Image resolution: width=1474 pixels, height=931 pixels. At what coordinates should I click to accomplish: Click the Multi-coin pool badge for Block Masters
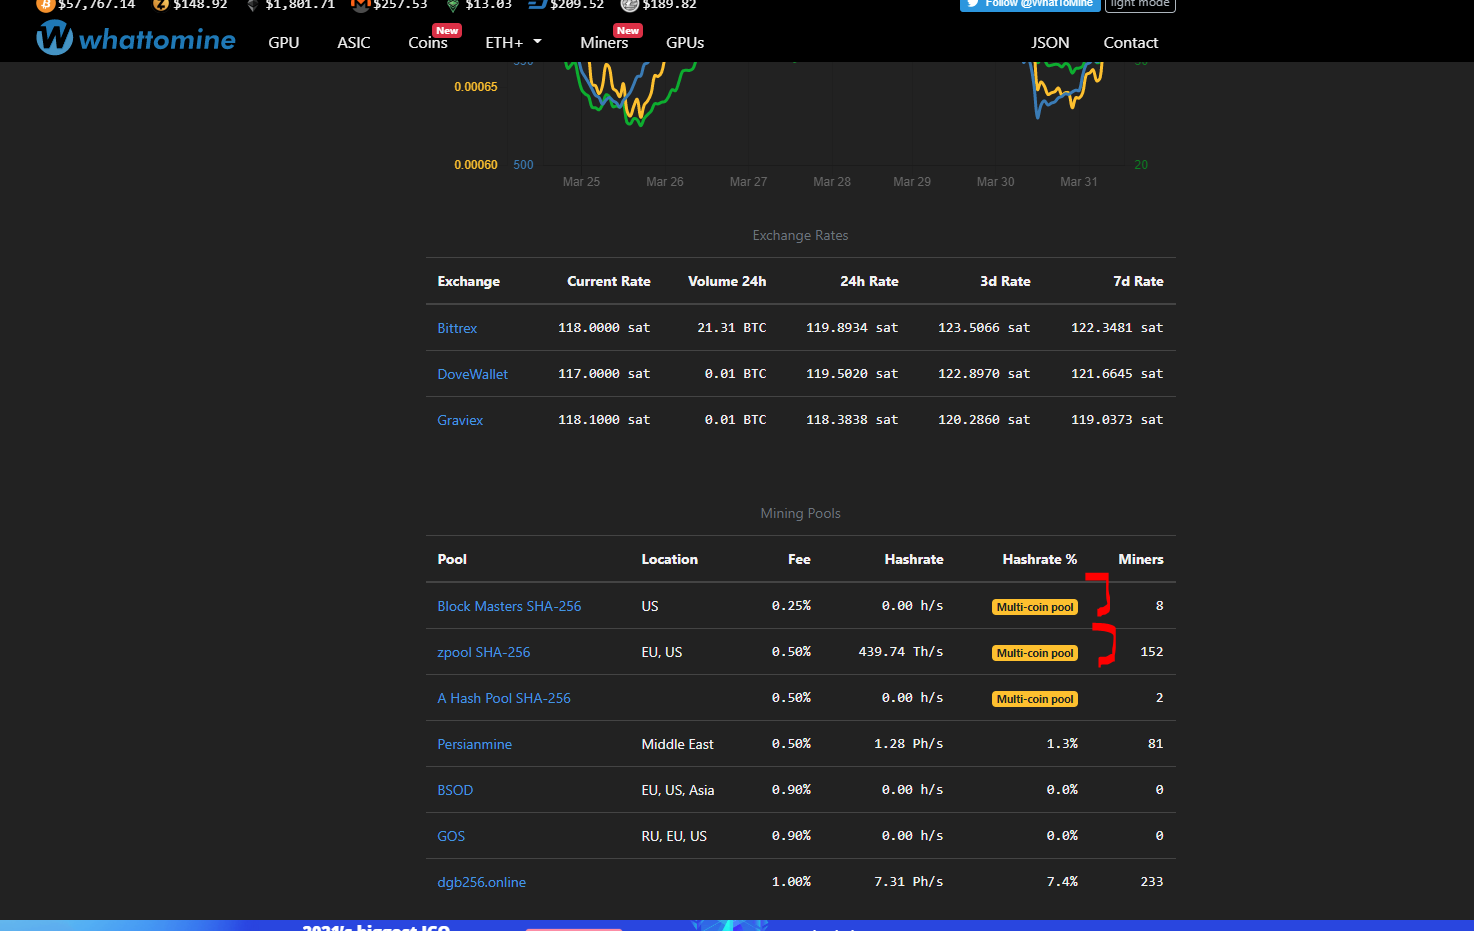point(1034,607)
